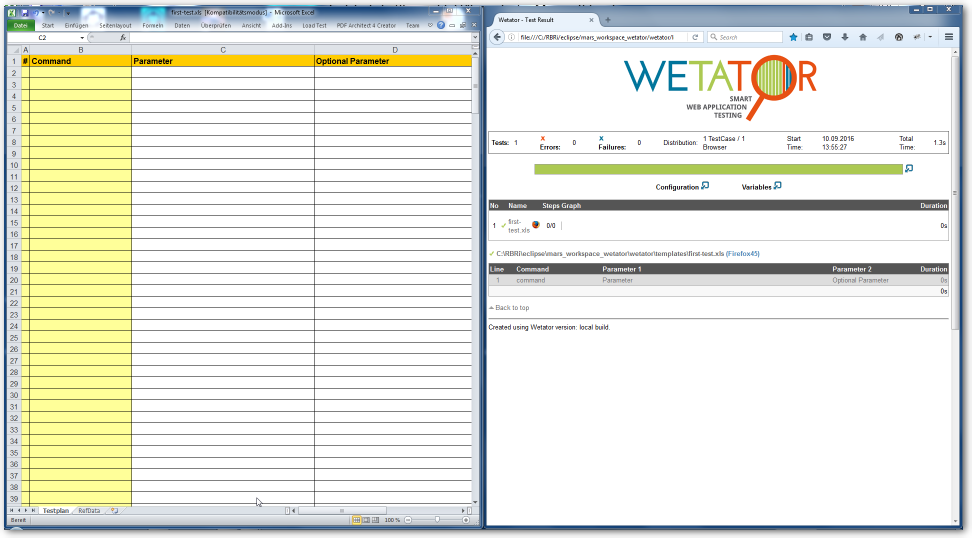This screenshot has width=972, height=538.
Task: Click the Excel save icon
Action: coord(25,13)
